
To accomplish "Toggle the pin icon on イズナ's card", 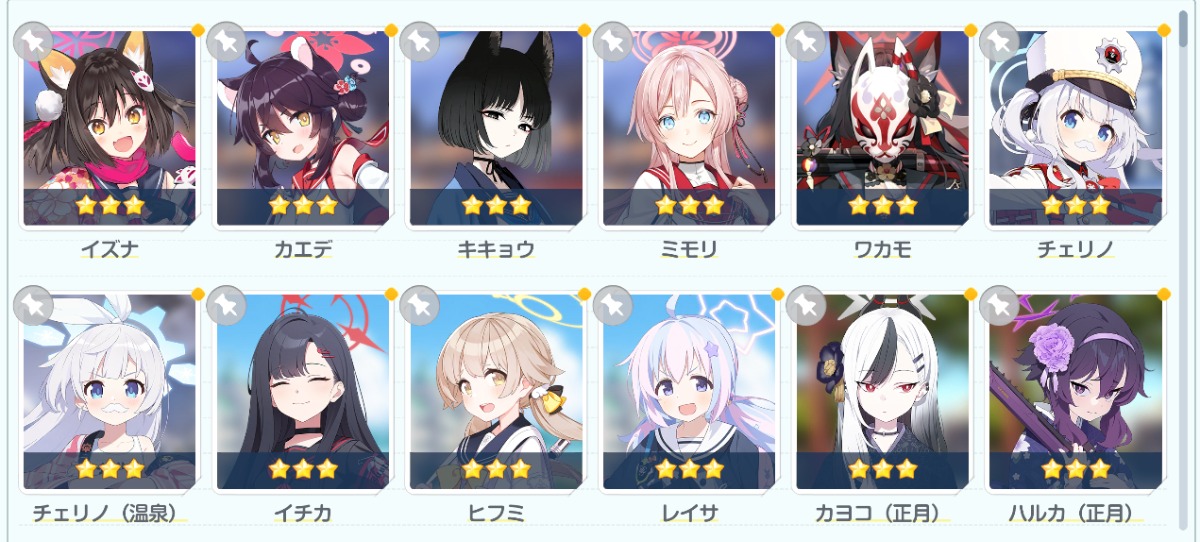I will (32, 42).
